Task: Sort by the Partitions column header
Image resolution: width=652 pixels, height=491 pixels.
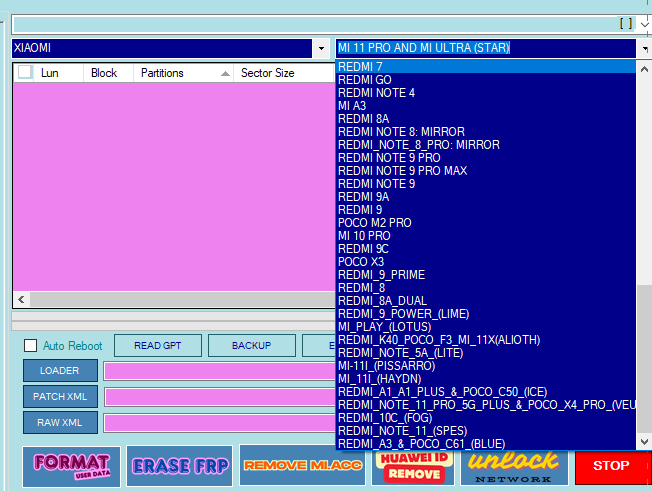Action: point(183,73)
